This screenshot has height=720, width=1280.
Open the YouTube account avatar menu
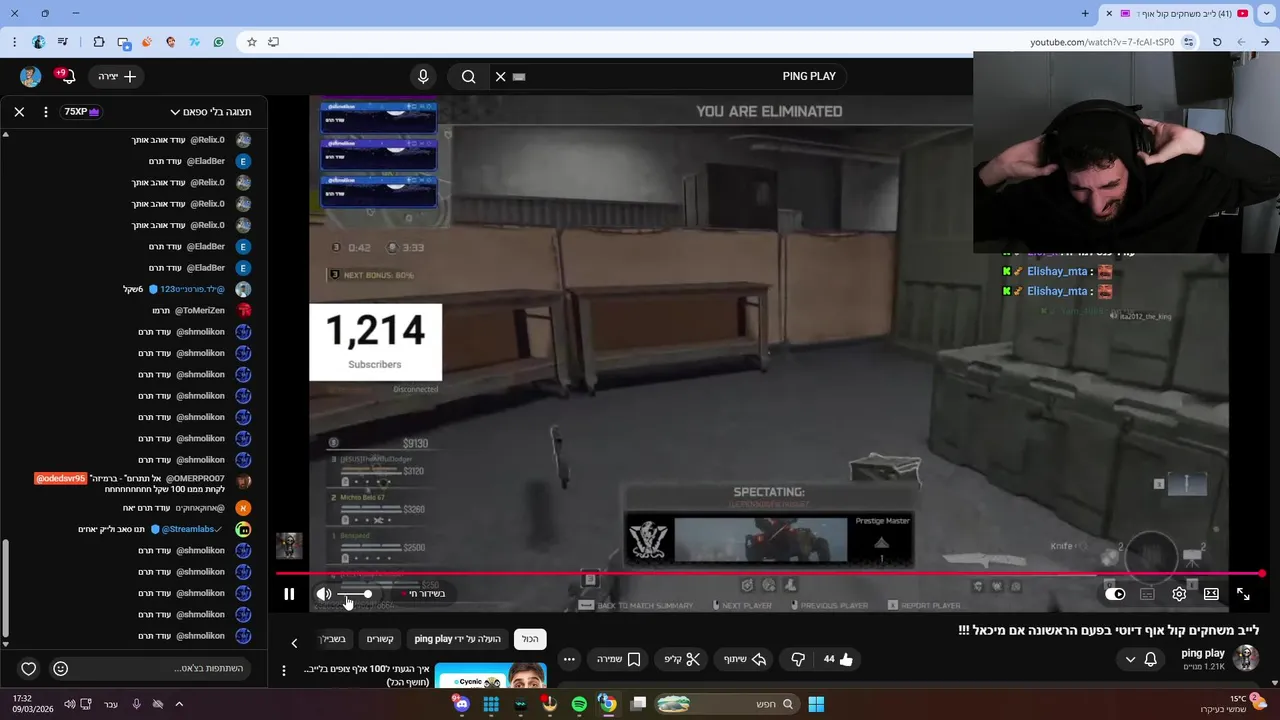pyautogui.click(x=30, y=76)
